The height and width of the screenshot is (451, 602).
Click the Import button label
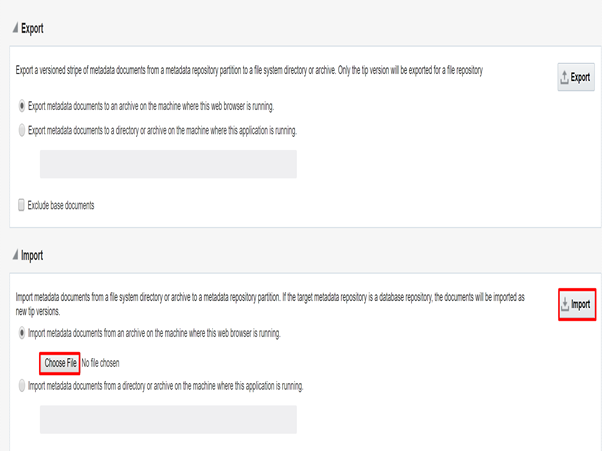(x=580, y=304)
